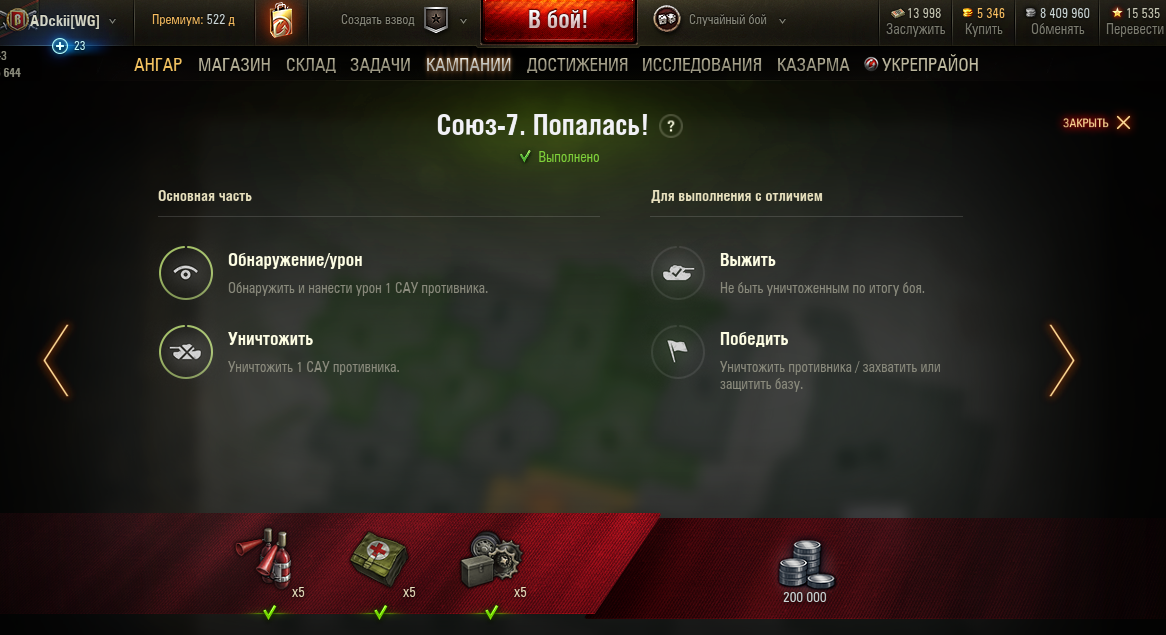Close the mission panel via ЗАКРЫТЬ
1166x635 pixels.
[1097, 123]
